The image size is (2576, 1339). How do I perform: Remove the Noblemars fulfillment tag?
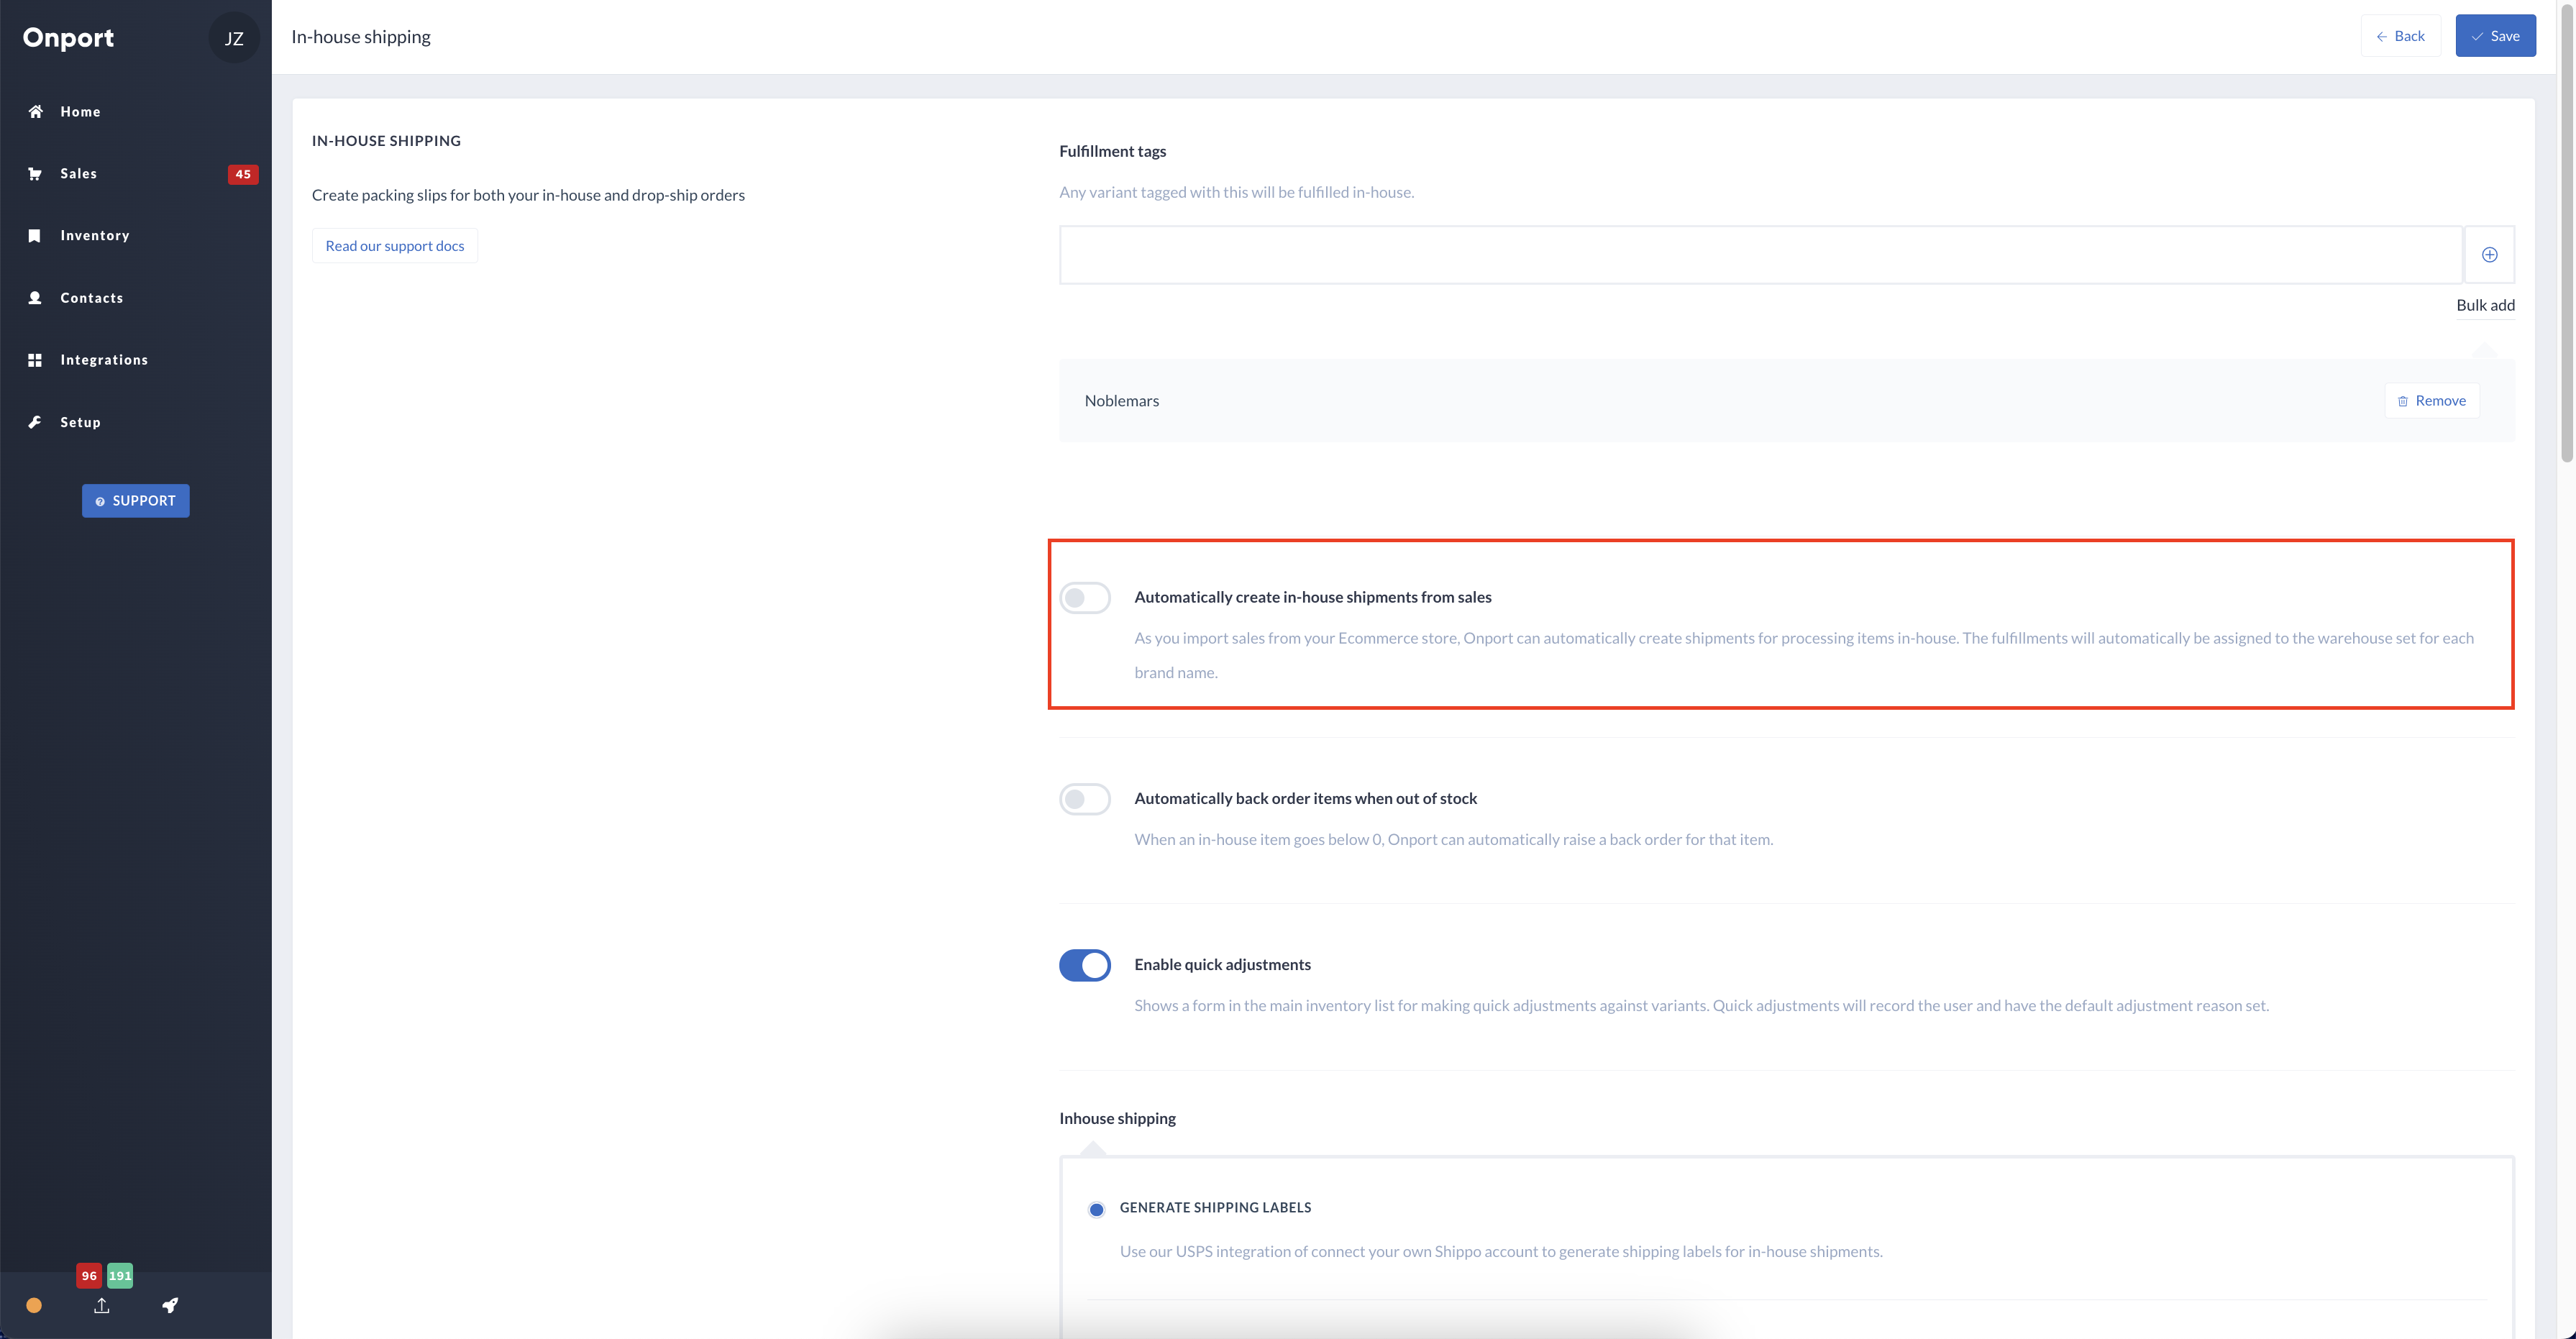click(x=2432, y=401)
